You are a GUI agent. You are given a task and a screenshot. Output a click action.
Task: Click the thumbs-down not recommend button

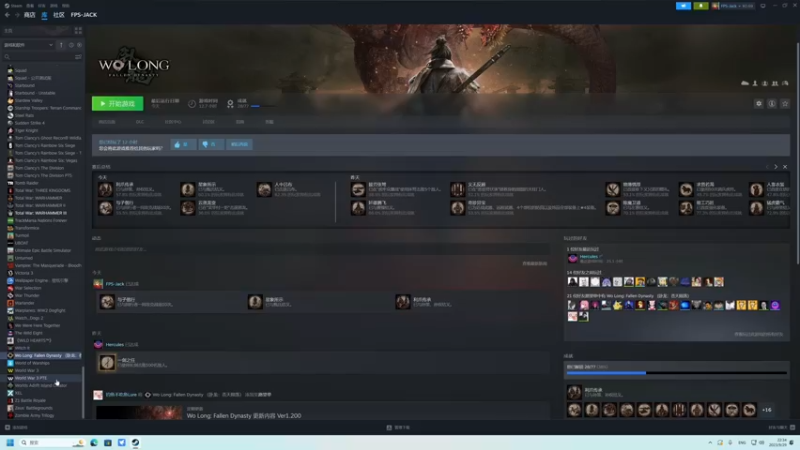pos(211,144)
